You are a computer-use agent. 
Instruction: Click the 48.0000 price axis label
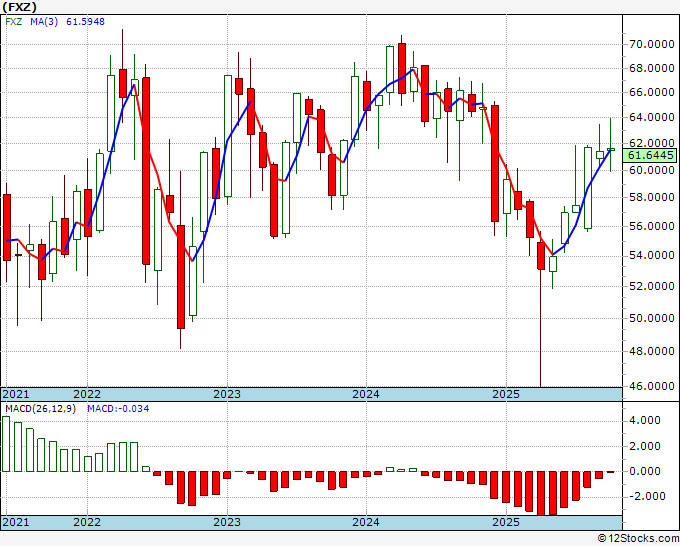651,351
